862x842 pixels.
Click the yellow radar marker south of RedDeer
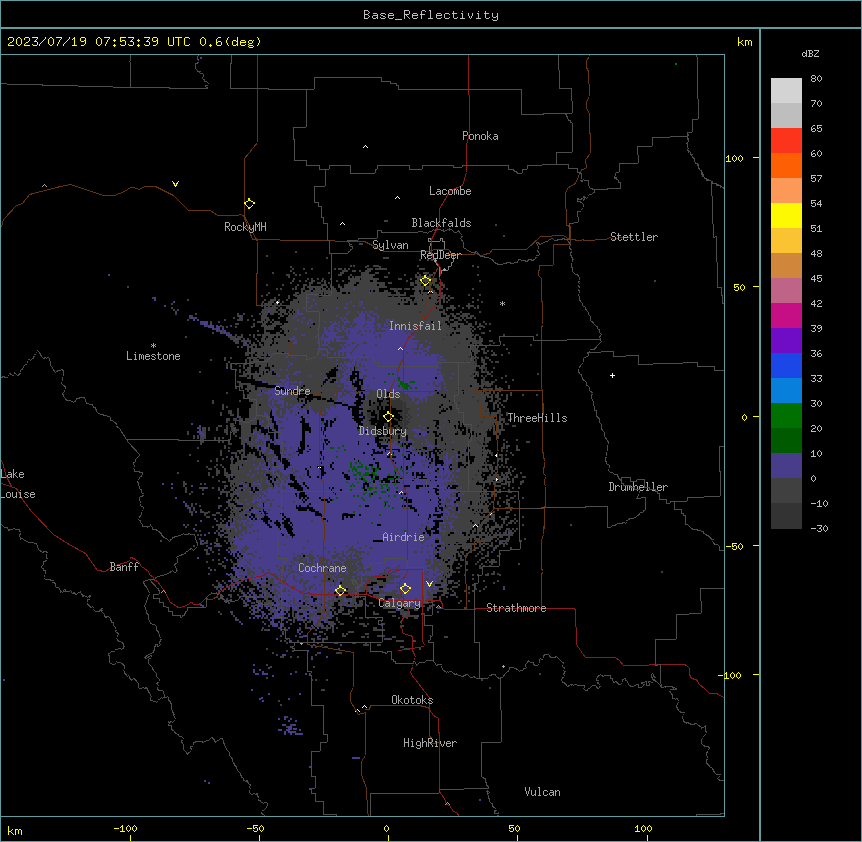[x=426, y=281]
